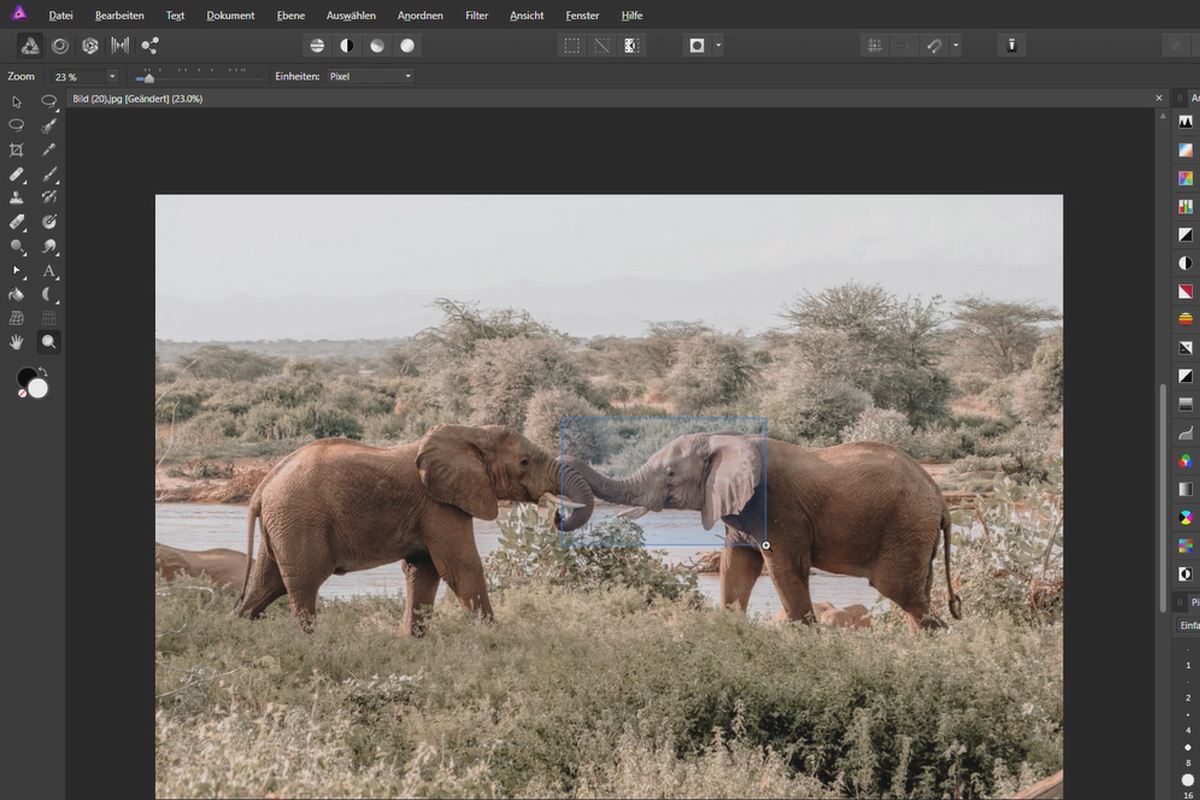Toggle the Quick Mask toolbar button
The image size is (1200, 800).
(x=697, y=45)
